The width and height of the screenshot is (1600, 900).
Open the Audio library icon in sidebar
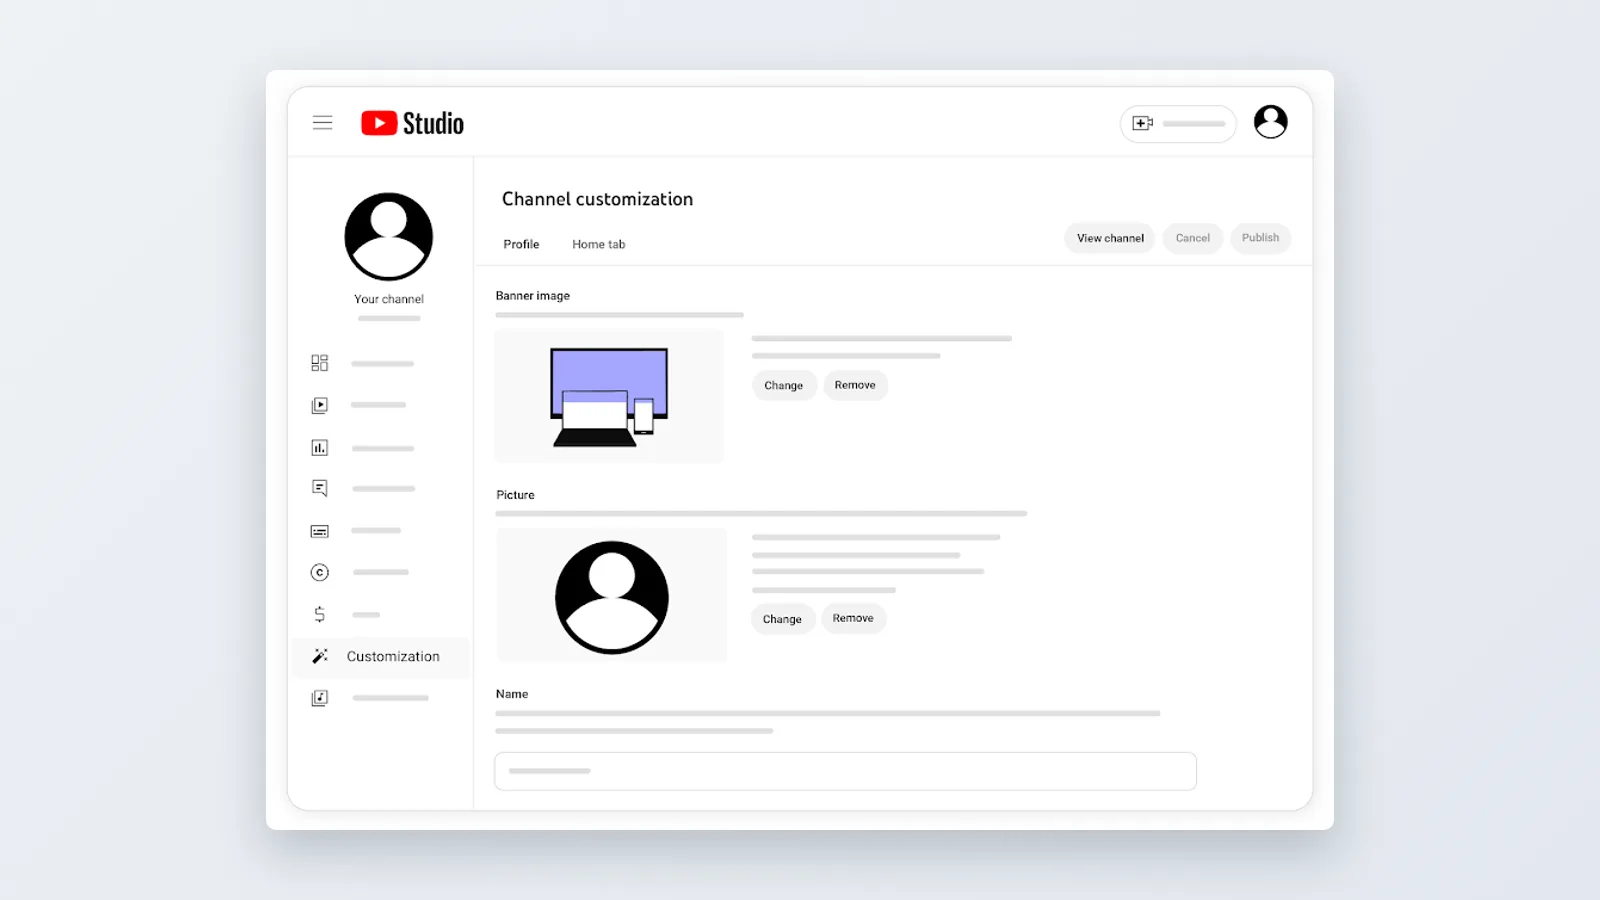coord(320,698)
